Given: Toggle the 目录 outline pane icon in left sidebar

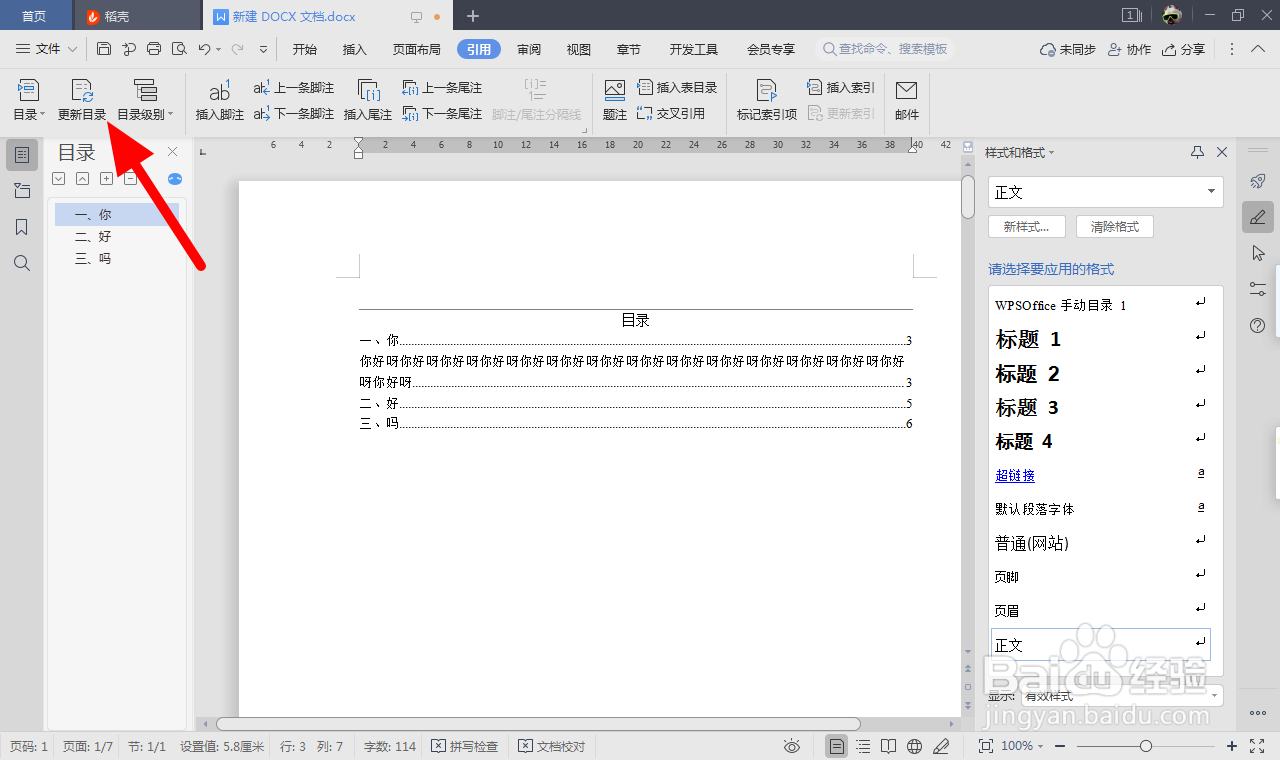Looking at the screenshot, I should point(22,155).
